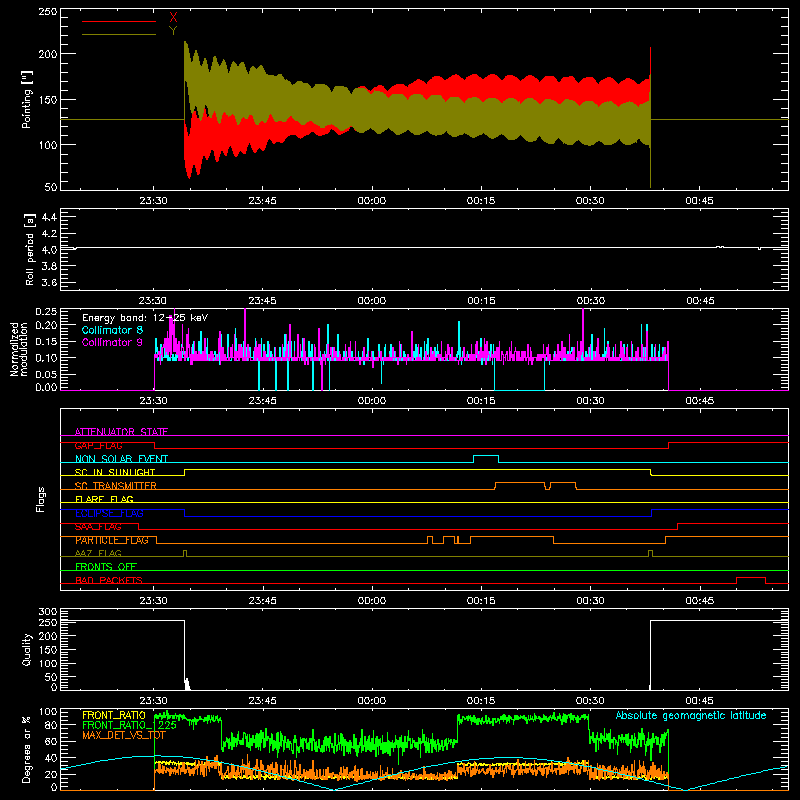Click 00:00 time label under Roll period plot
This screenshot has width=800, height=800.
point(371,301)
